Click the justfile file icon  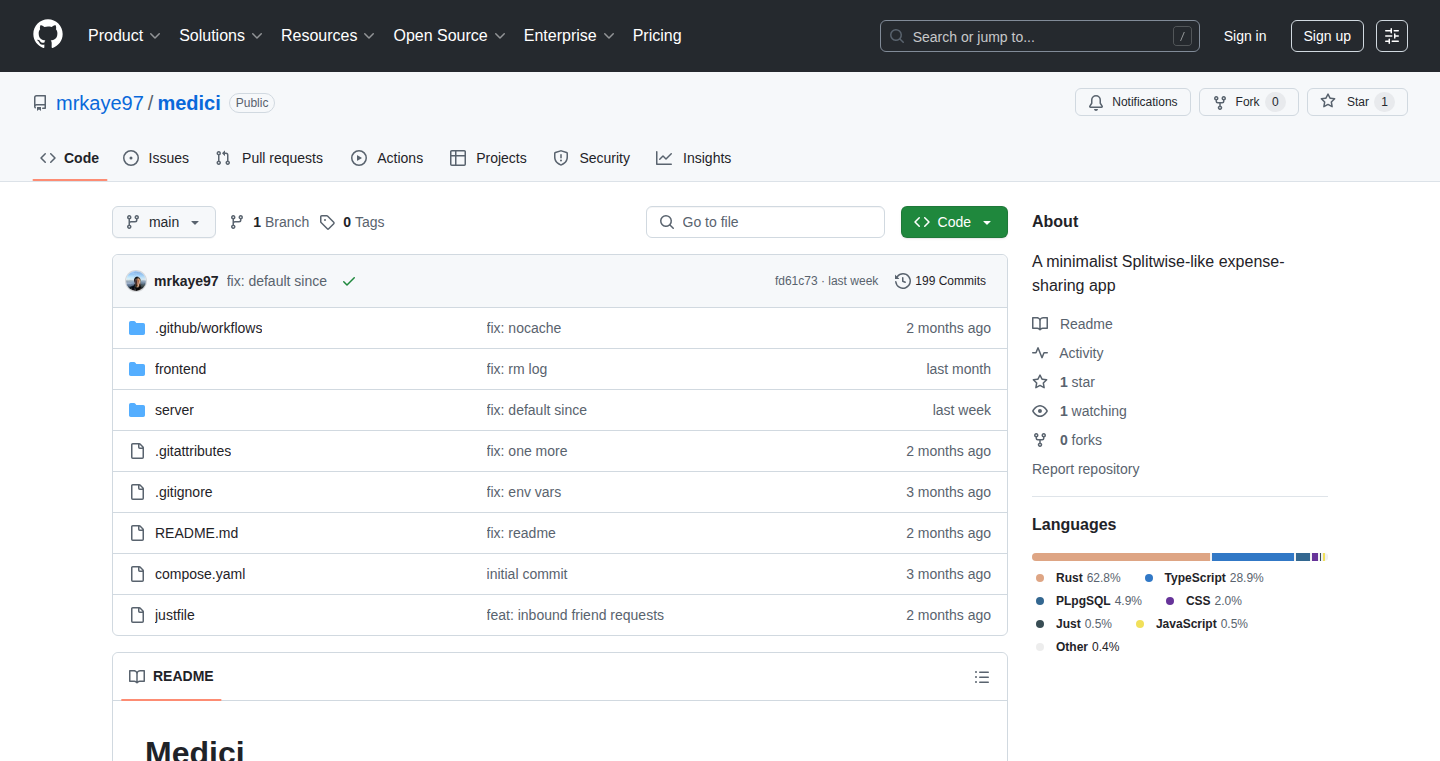pyautogui.click(x=137, y=615)
